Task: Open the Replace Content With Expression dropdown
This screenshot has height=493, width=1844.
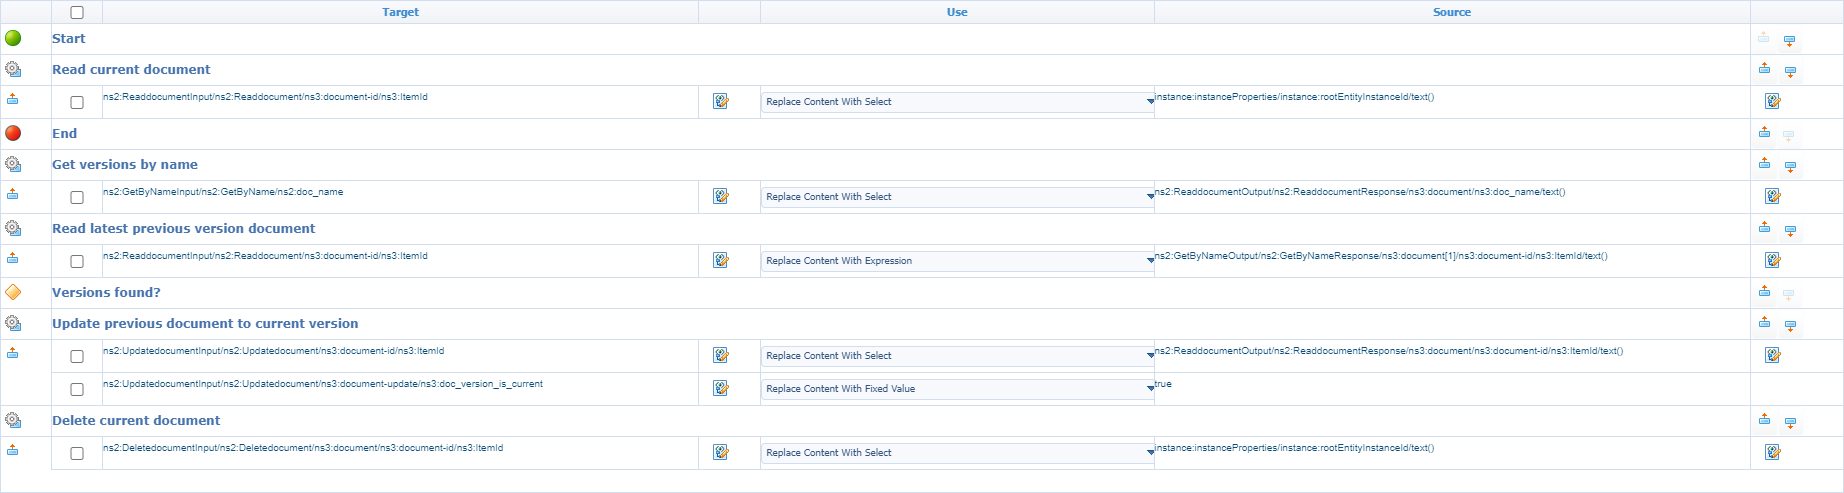Action: pyautogui.click(x=957, y=261)
